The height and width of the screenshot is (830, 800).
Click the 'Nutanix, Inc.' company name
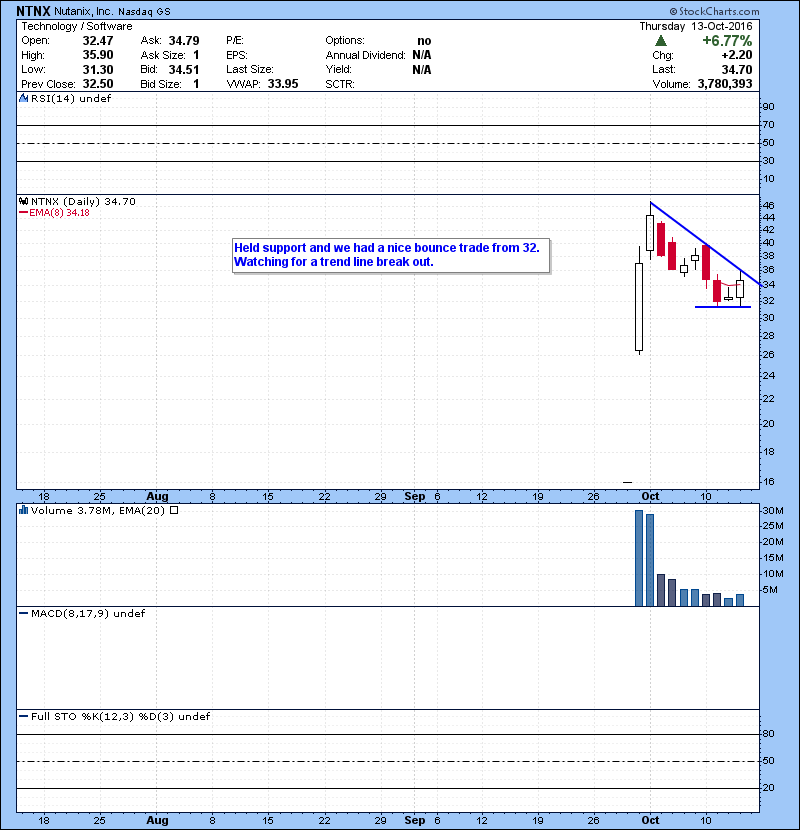coord(83,11)
